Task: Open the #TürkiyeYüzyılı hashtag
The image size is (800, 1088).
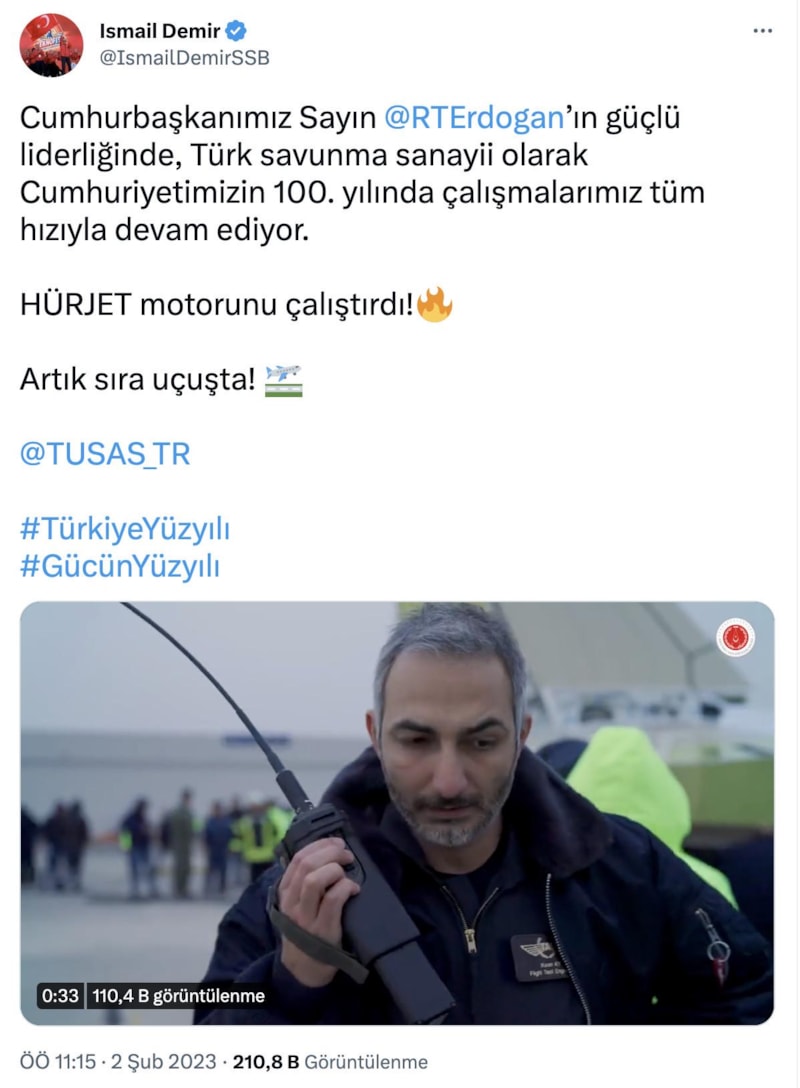Action: (x=125, y=529)
